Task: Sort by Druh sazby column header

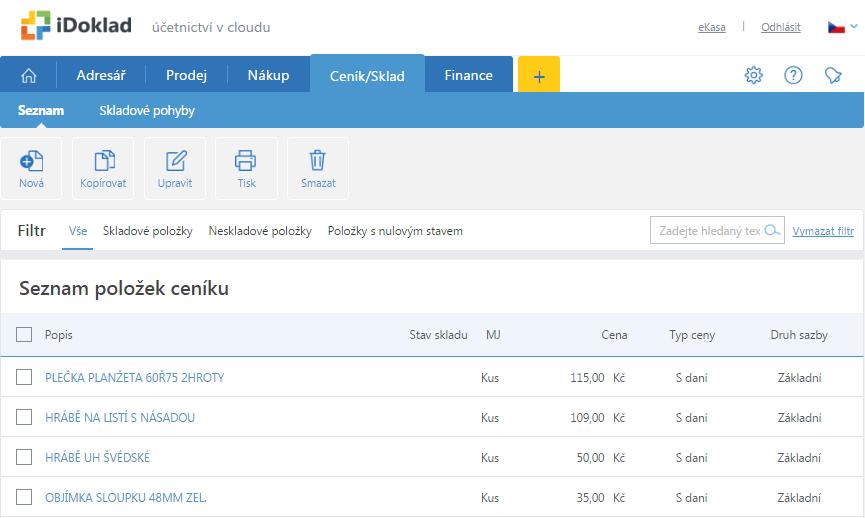Action: [799, 335]
